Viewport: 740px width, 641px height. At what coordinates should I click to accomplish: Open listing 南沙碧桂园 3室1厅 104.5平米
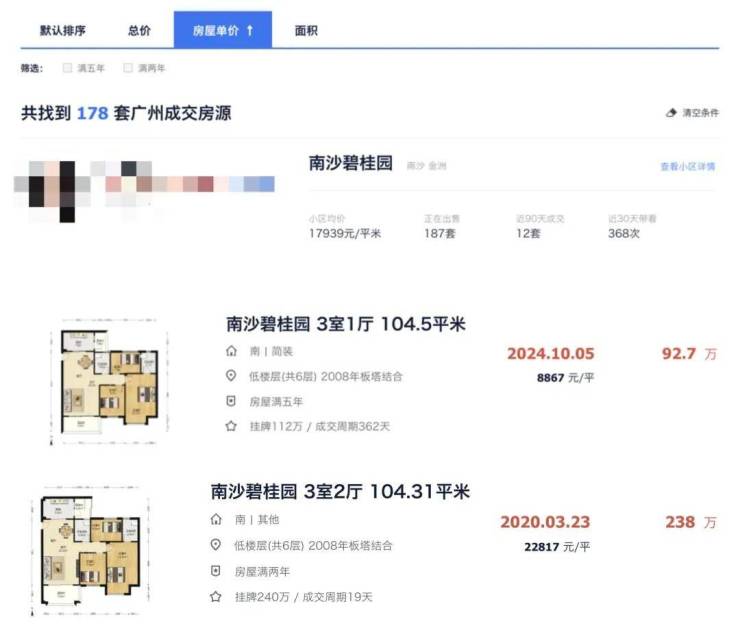[345, 324]
